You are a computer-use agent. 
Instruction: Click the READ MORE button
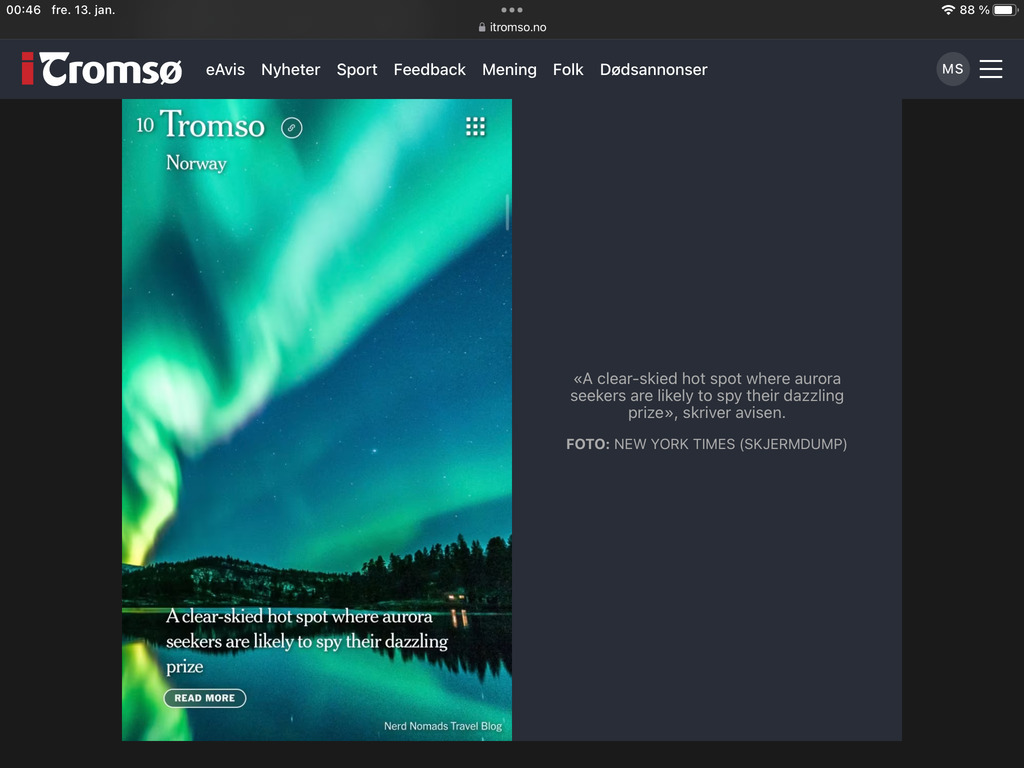coord(204,697)
